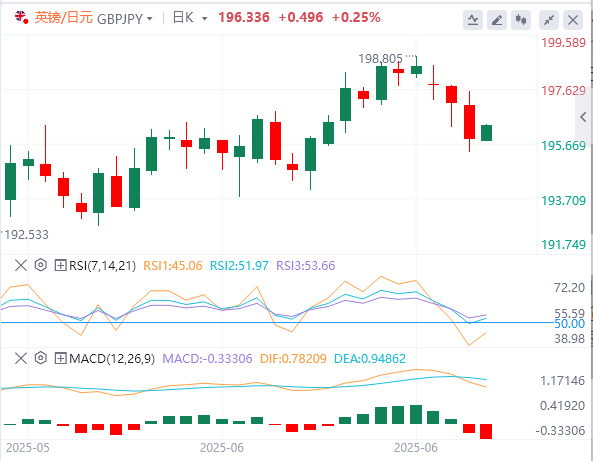
Task: Open the RSI settings hexagon icon
Action: tap(40, 265)
